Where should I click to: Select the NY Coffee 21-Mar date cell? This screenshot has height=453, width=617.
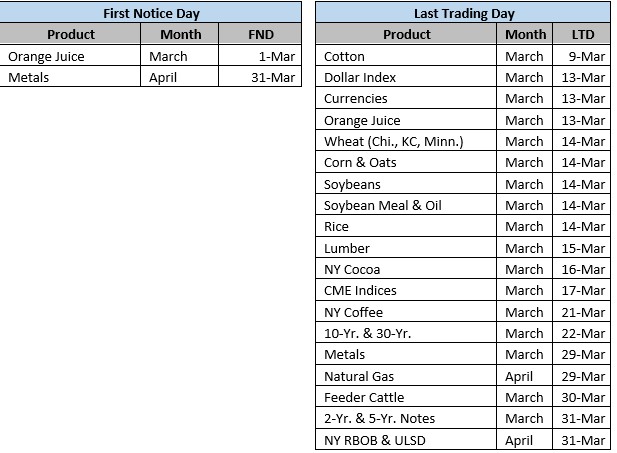[x=580, y=312]
